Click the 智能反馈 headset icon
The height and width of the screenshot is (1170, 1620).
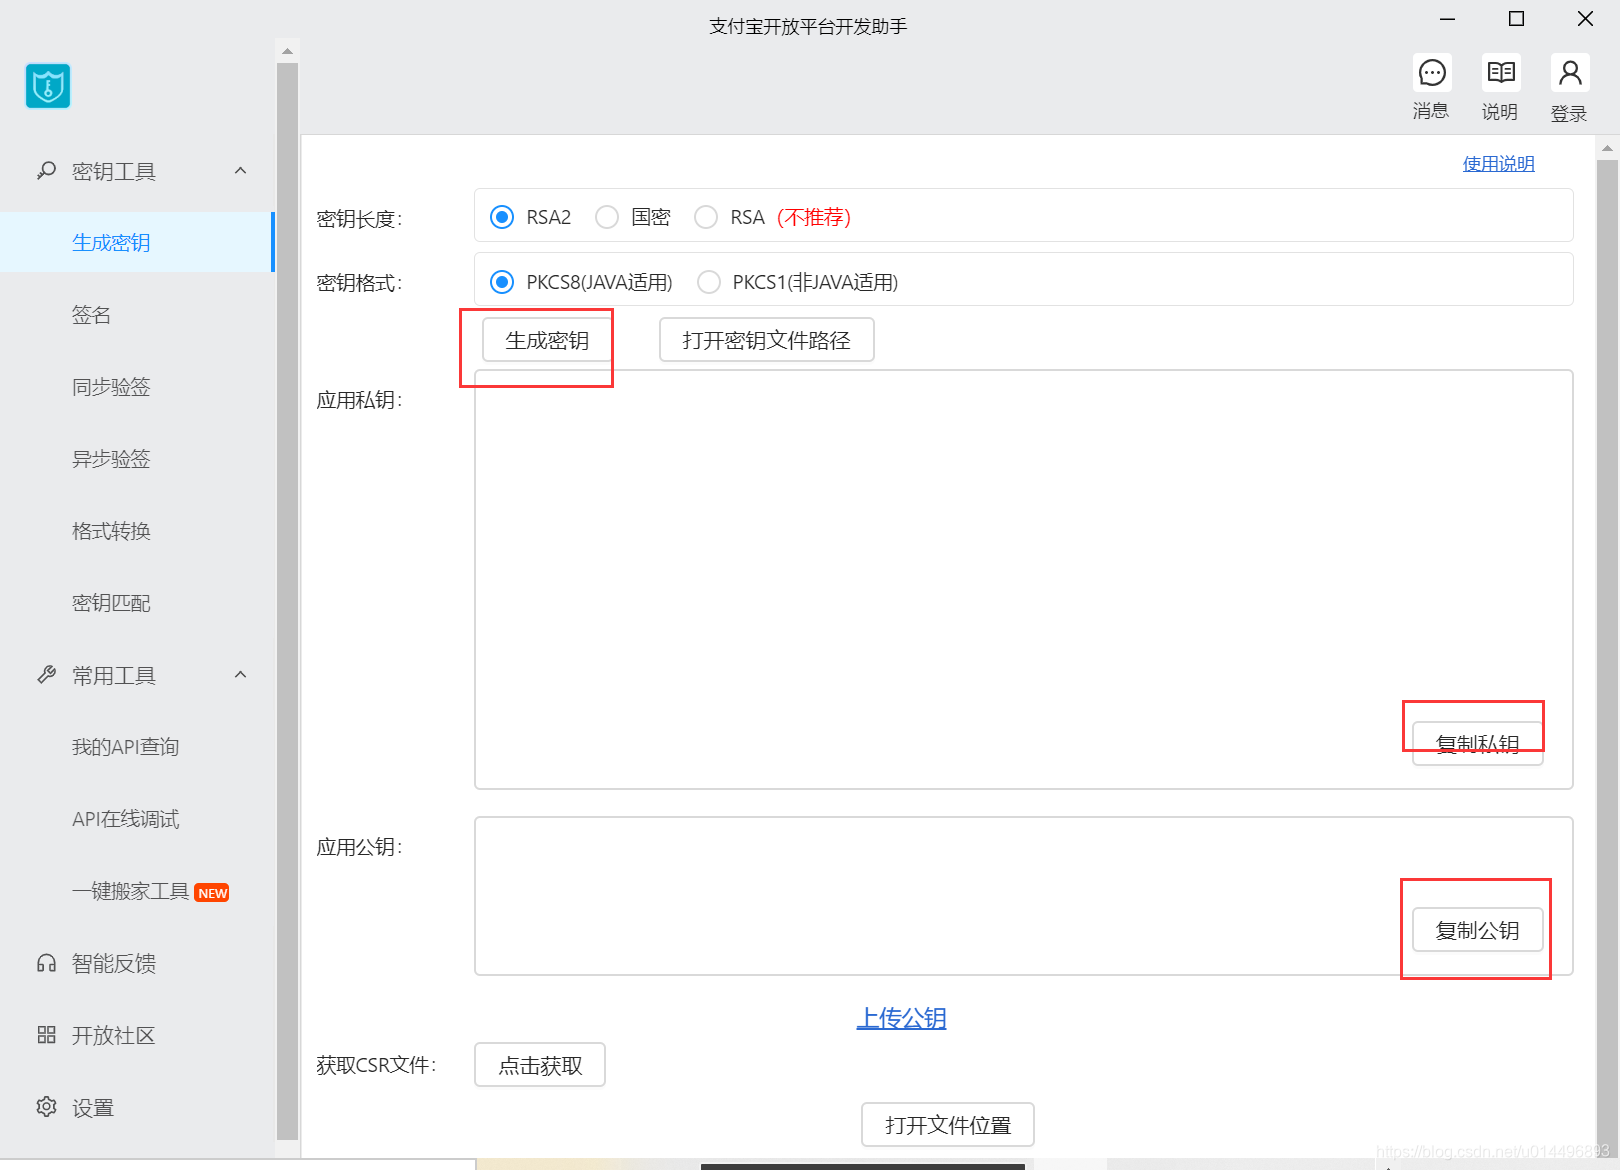(46, 963)
